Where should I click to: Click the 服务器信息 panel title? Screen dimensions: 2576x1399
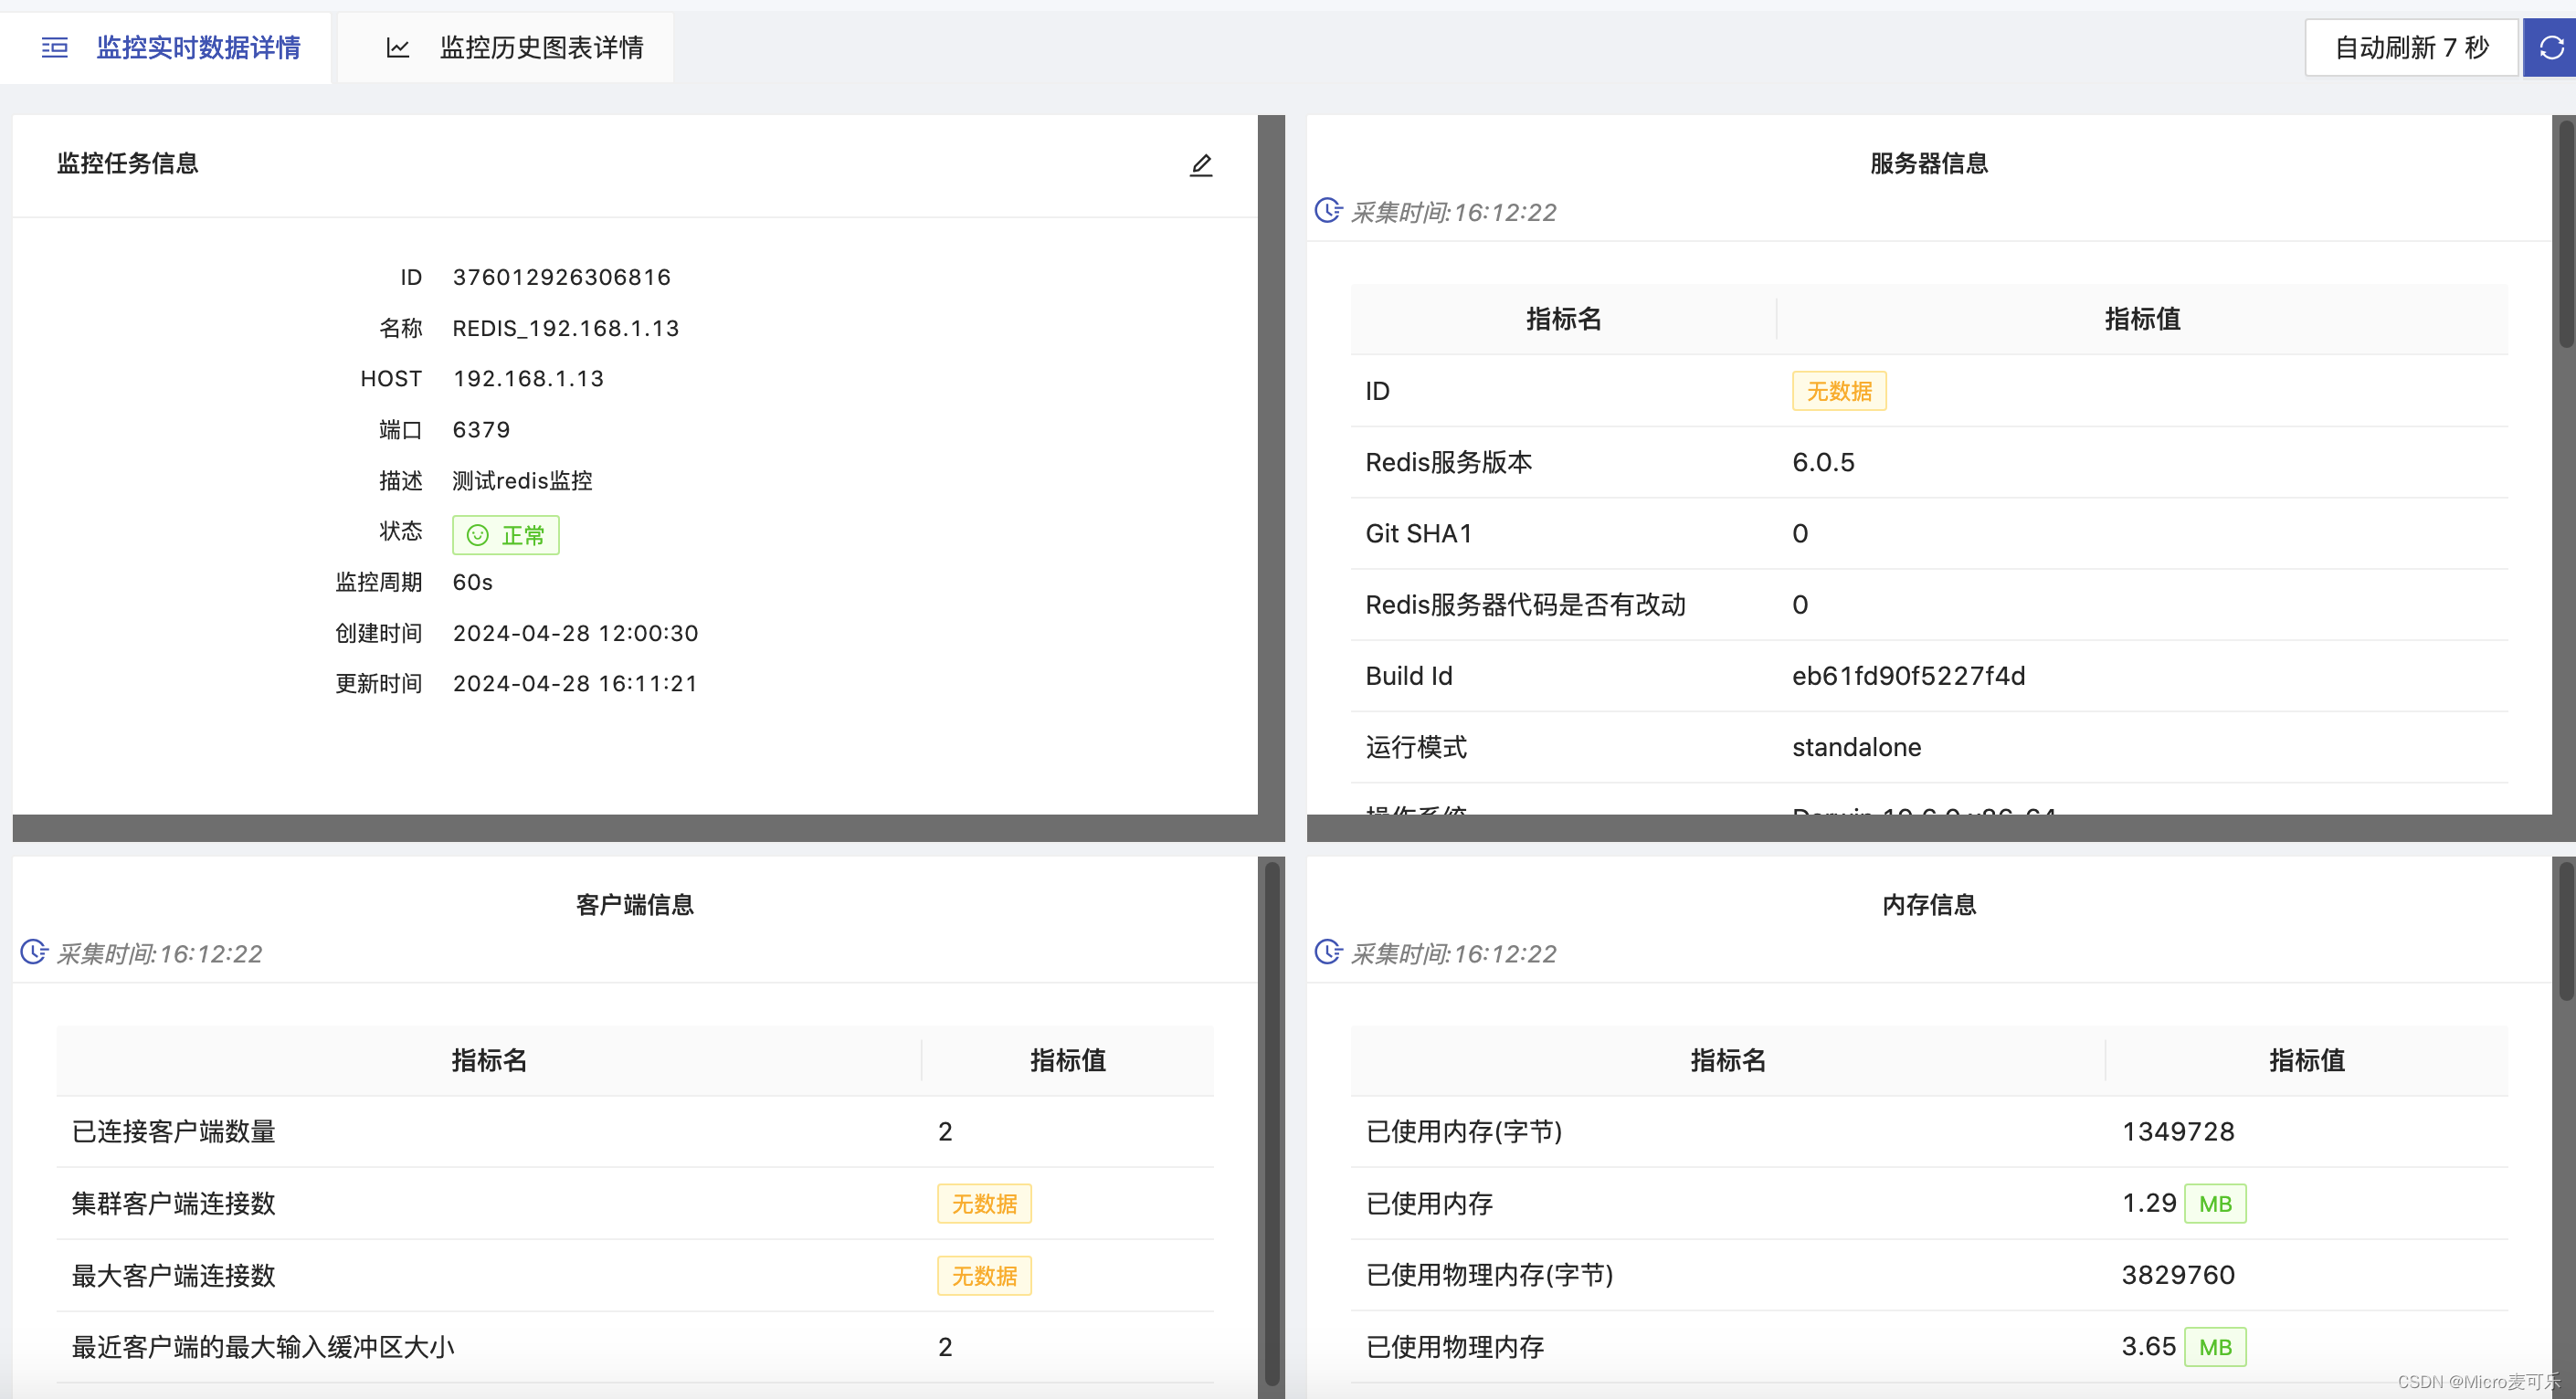click(x=1929, y=164)
